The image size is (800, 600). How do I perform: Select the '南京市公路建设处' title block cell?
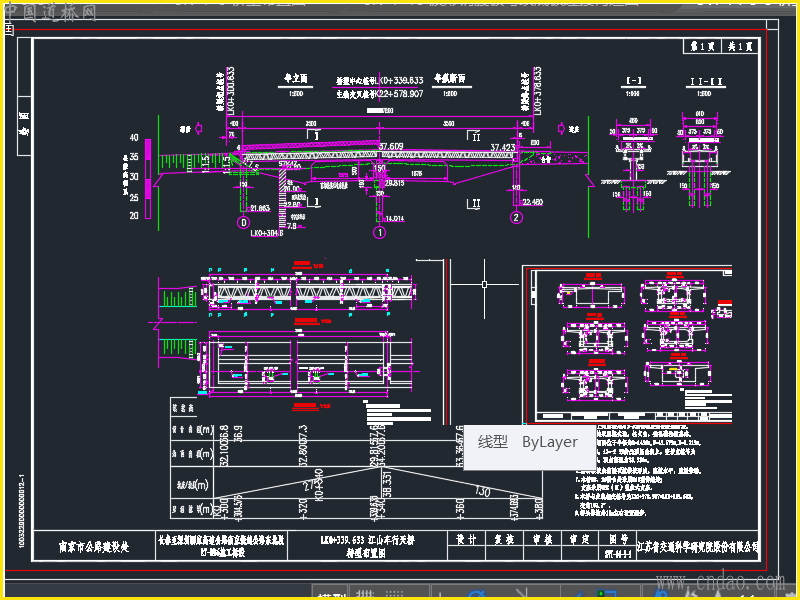pos(94,547)
